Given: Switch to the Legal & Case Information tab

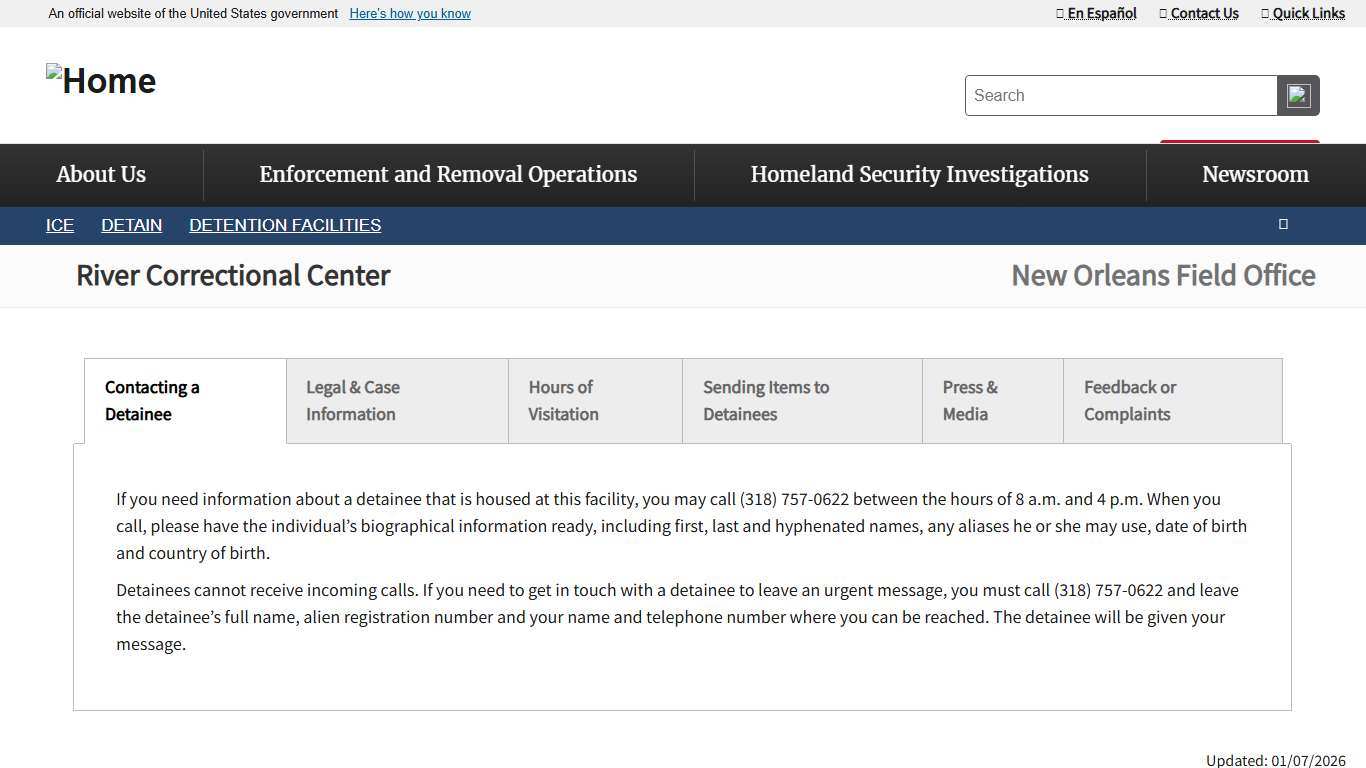Looking at the screenshot, I should pos(396,400).
